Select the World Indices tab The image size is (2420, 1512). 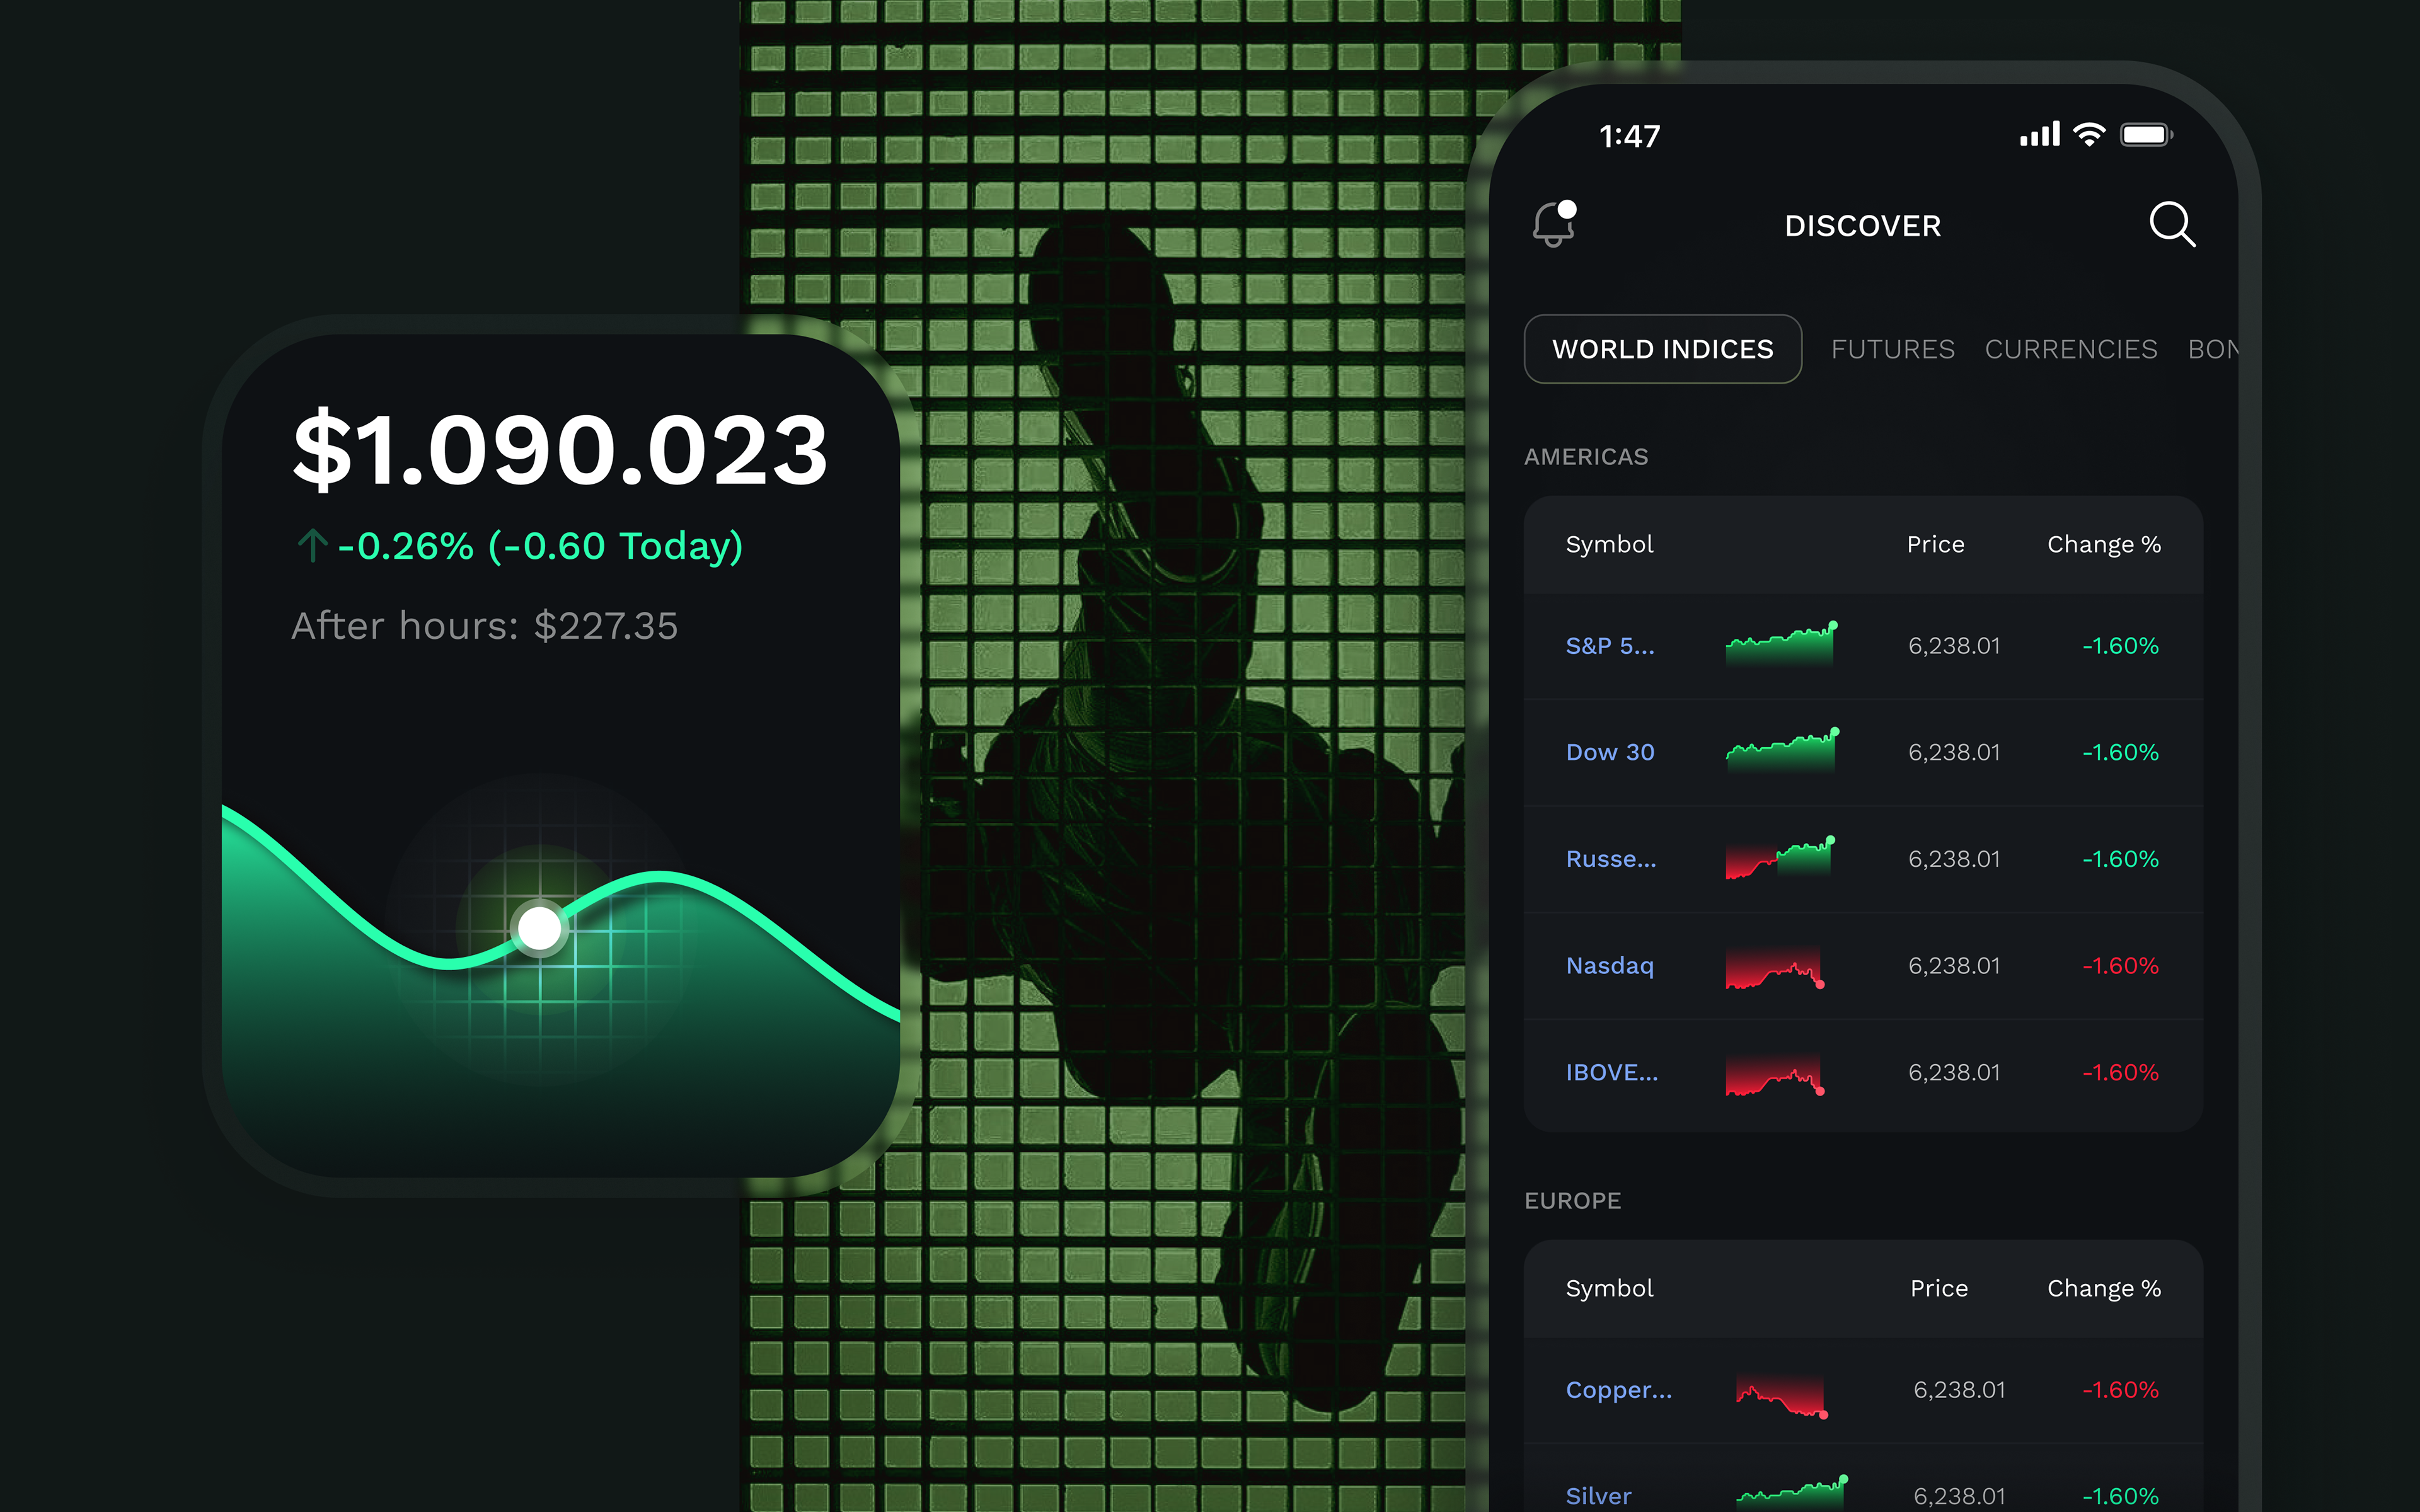click(x=1662, y=349)
